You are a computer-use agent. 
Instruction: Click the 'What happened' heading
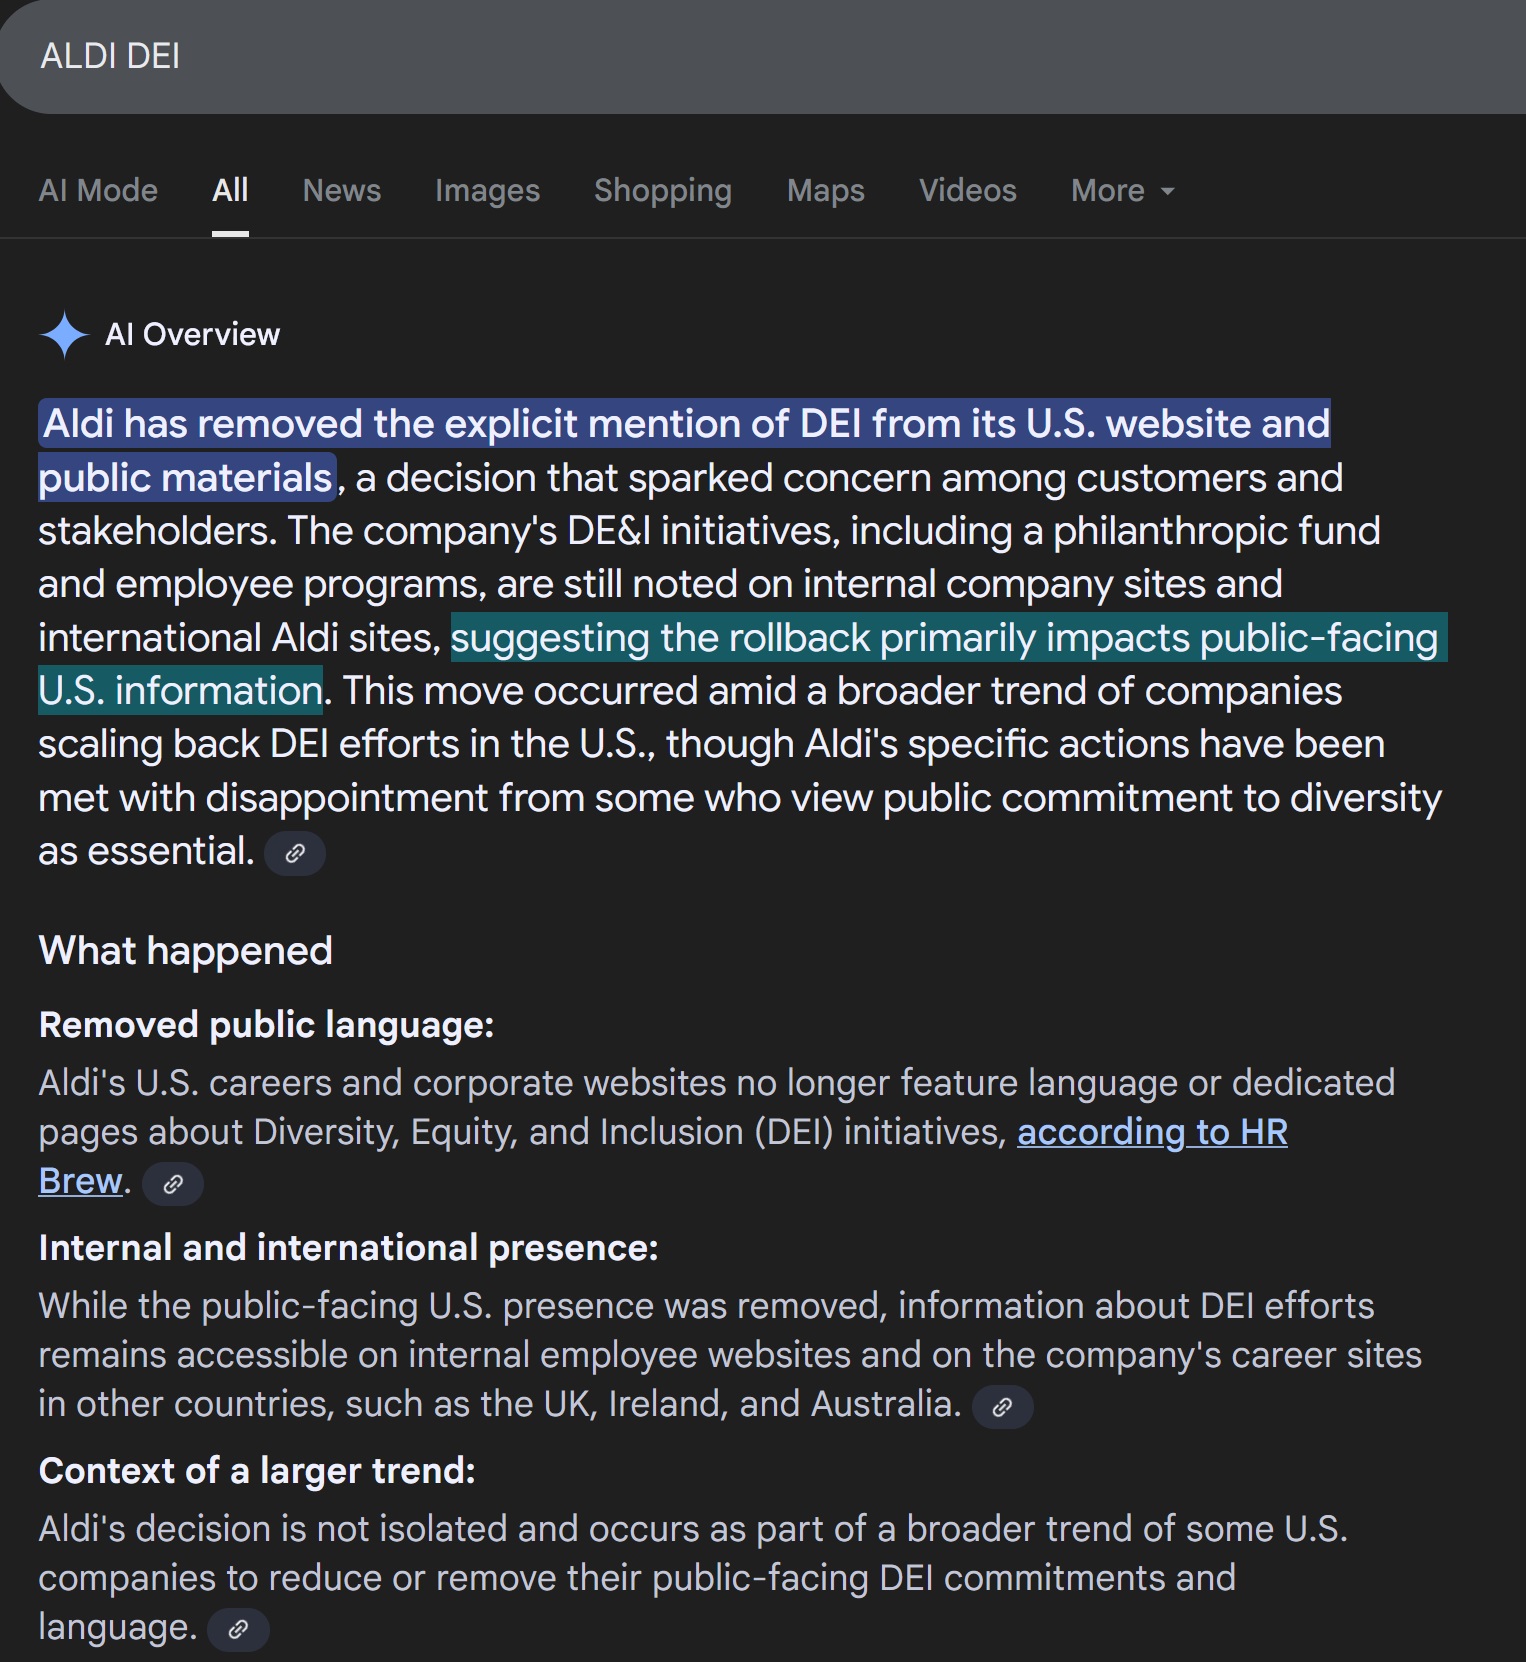[x=185, y=951]
